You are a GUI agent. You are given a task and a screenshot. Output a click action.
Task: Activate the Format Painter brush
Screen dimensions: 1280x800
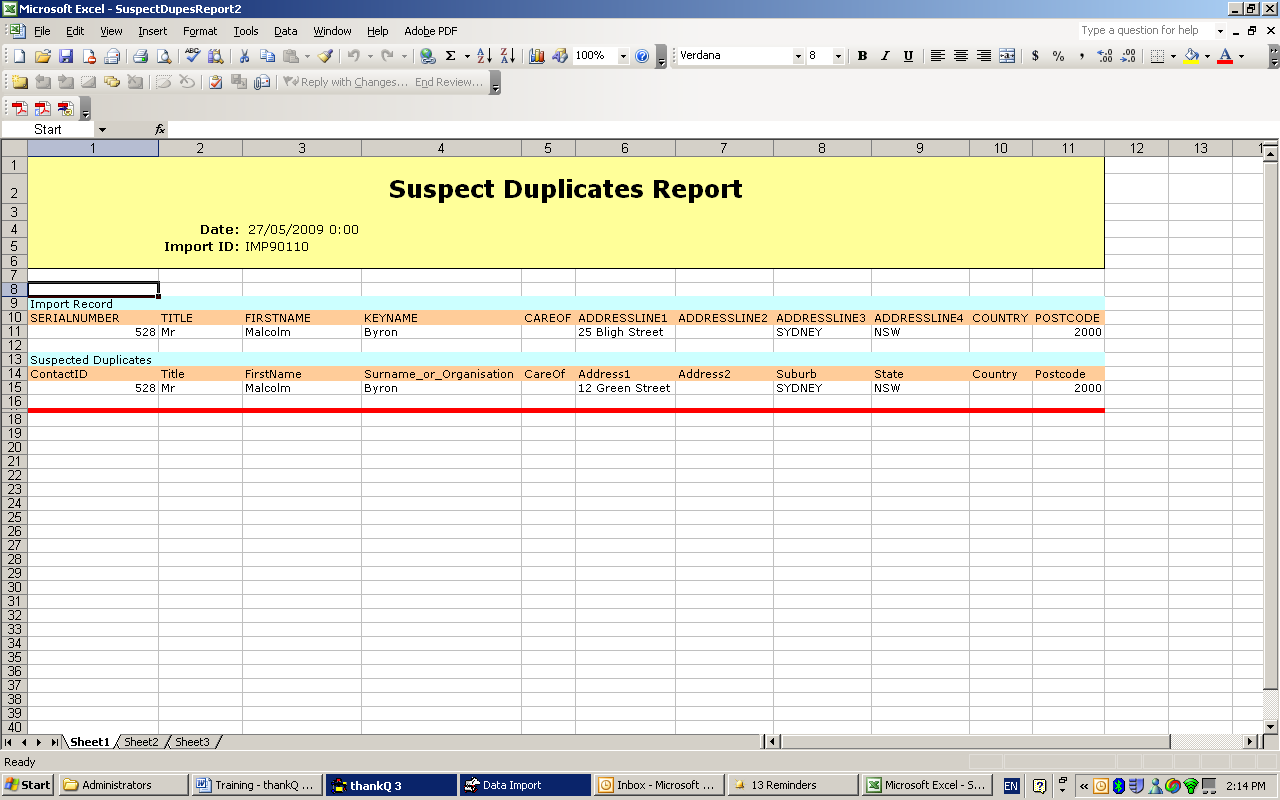click(325, 56)
